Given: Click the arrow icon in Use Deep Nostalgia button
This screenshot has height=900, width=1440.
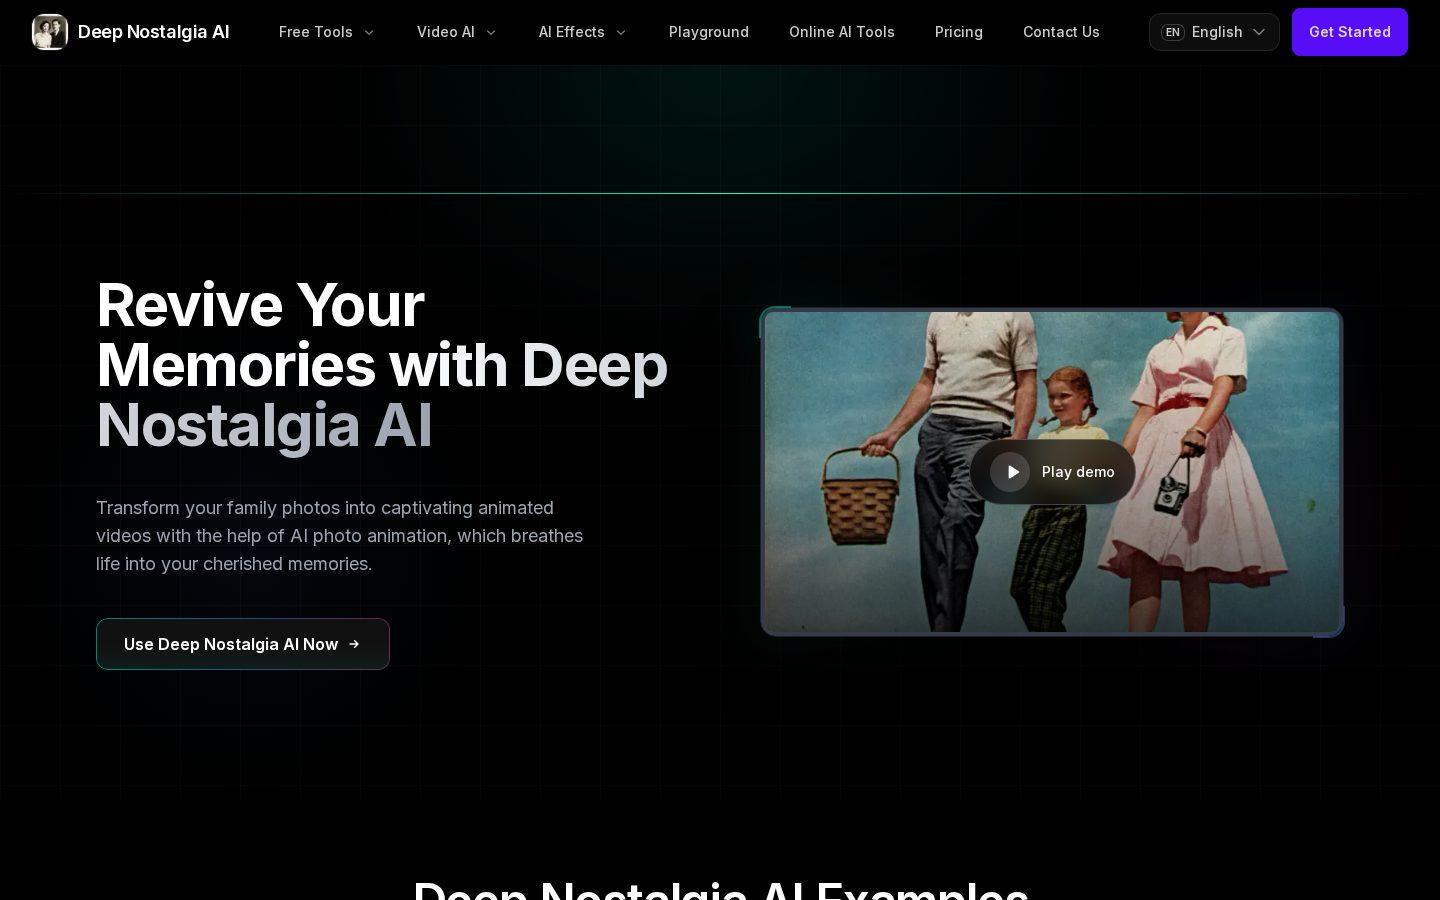Looking at the screenshot, I should (x=354, y=644).
